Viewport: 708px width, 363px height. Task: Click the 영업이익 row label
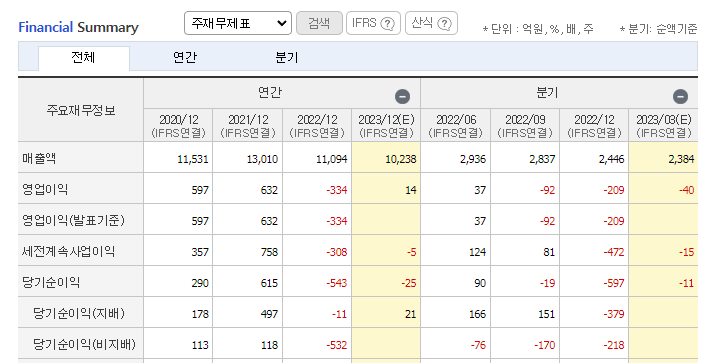pos(45,189)
